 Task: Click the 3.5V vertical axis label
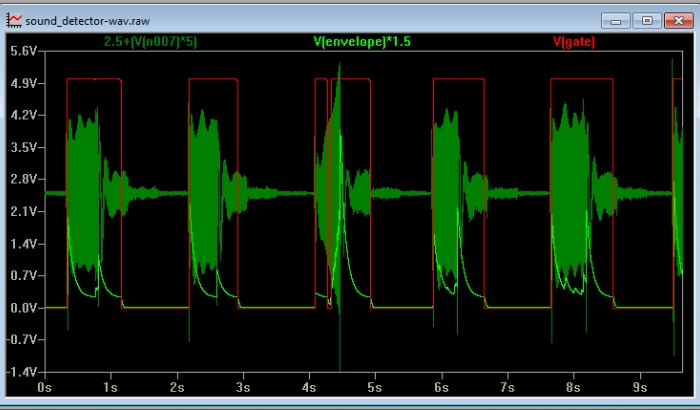(x=23, y=147)
